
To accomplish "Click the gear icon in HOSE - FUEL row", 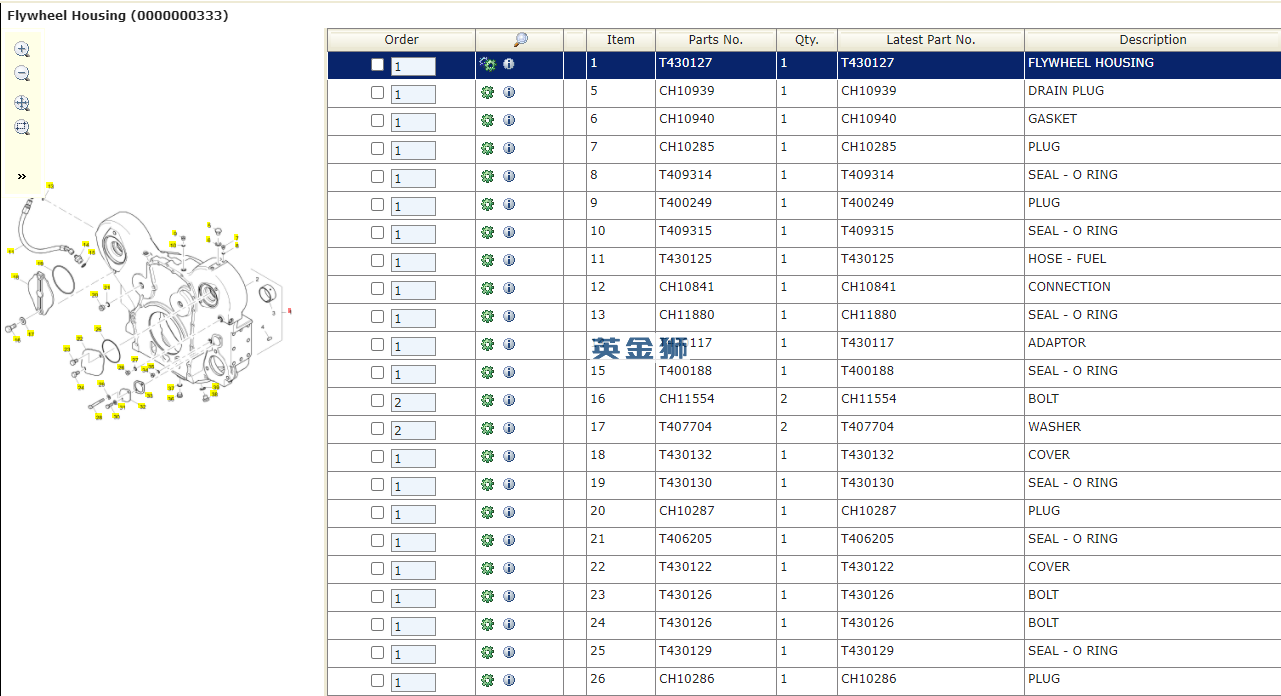I will click(x=488, y=260).
